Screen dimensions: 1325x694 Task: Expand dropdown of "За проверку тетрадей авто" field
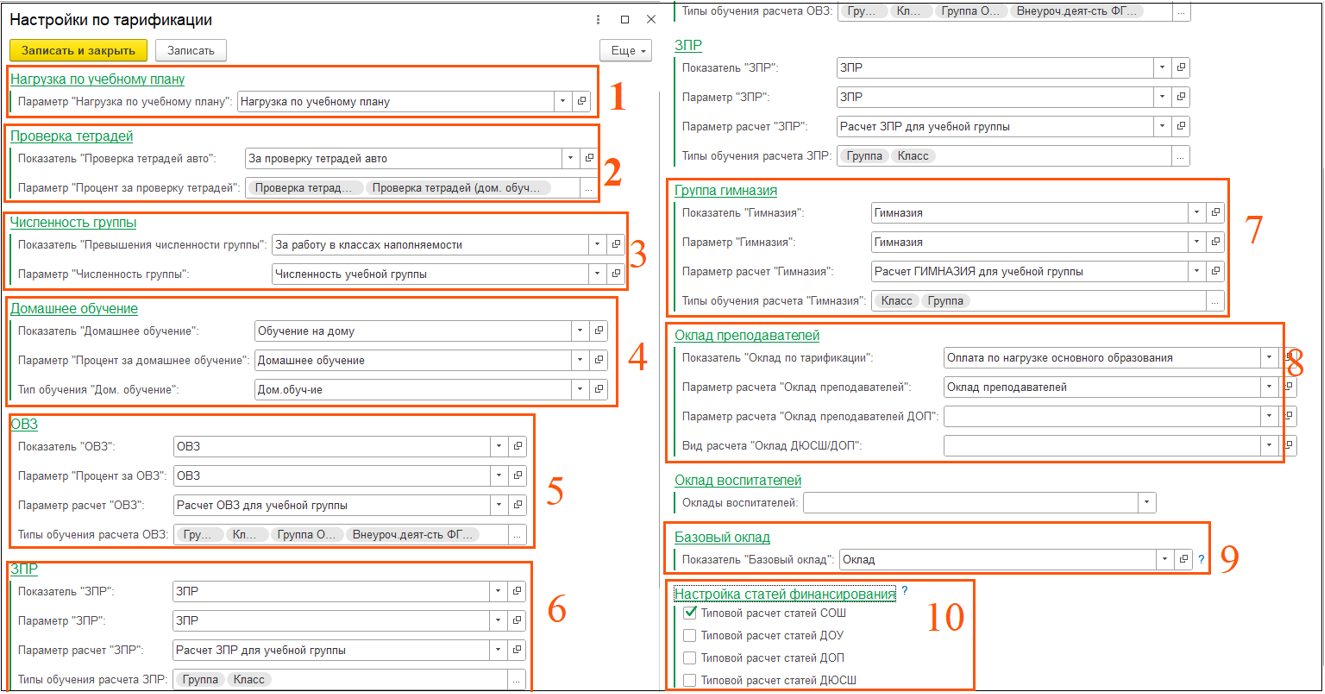pyautogui.click(x=570, y=158)
